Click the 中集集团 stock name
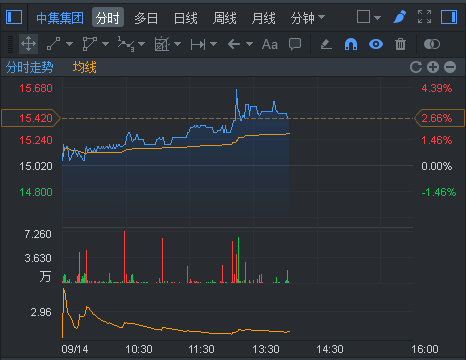Screen dimensions: 466x360 pos(60,18)
